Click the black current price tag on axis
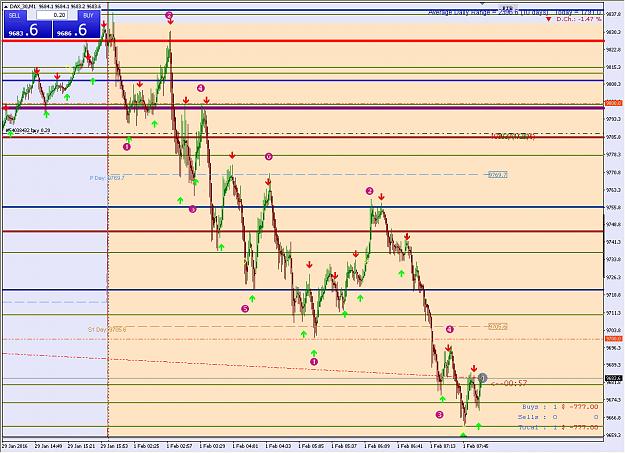Image resolution: width=625 pixels, height=453 pixels. [x=614, y=378]
